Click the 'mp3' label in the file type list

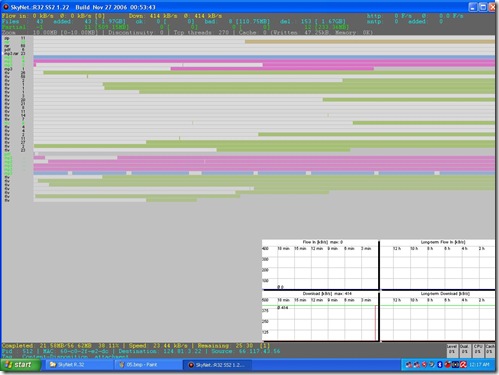coord(8,69)
